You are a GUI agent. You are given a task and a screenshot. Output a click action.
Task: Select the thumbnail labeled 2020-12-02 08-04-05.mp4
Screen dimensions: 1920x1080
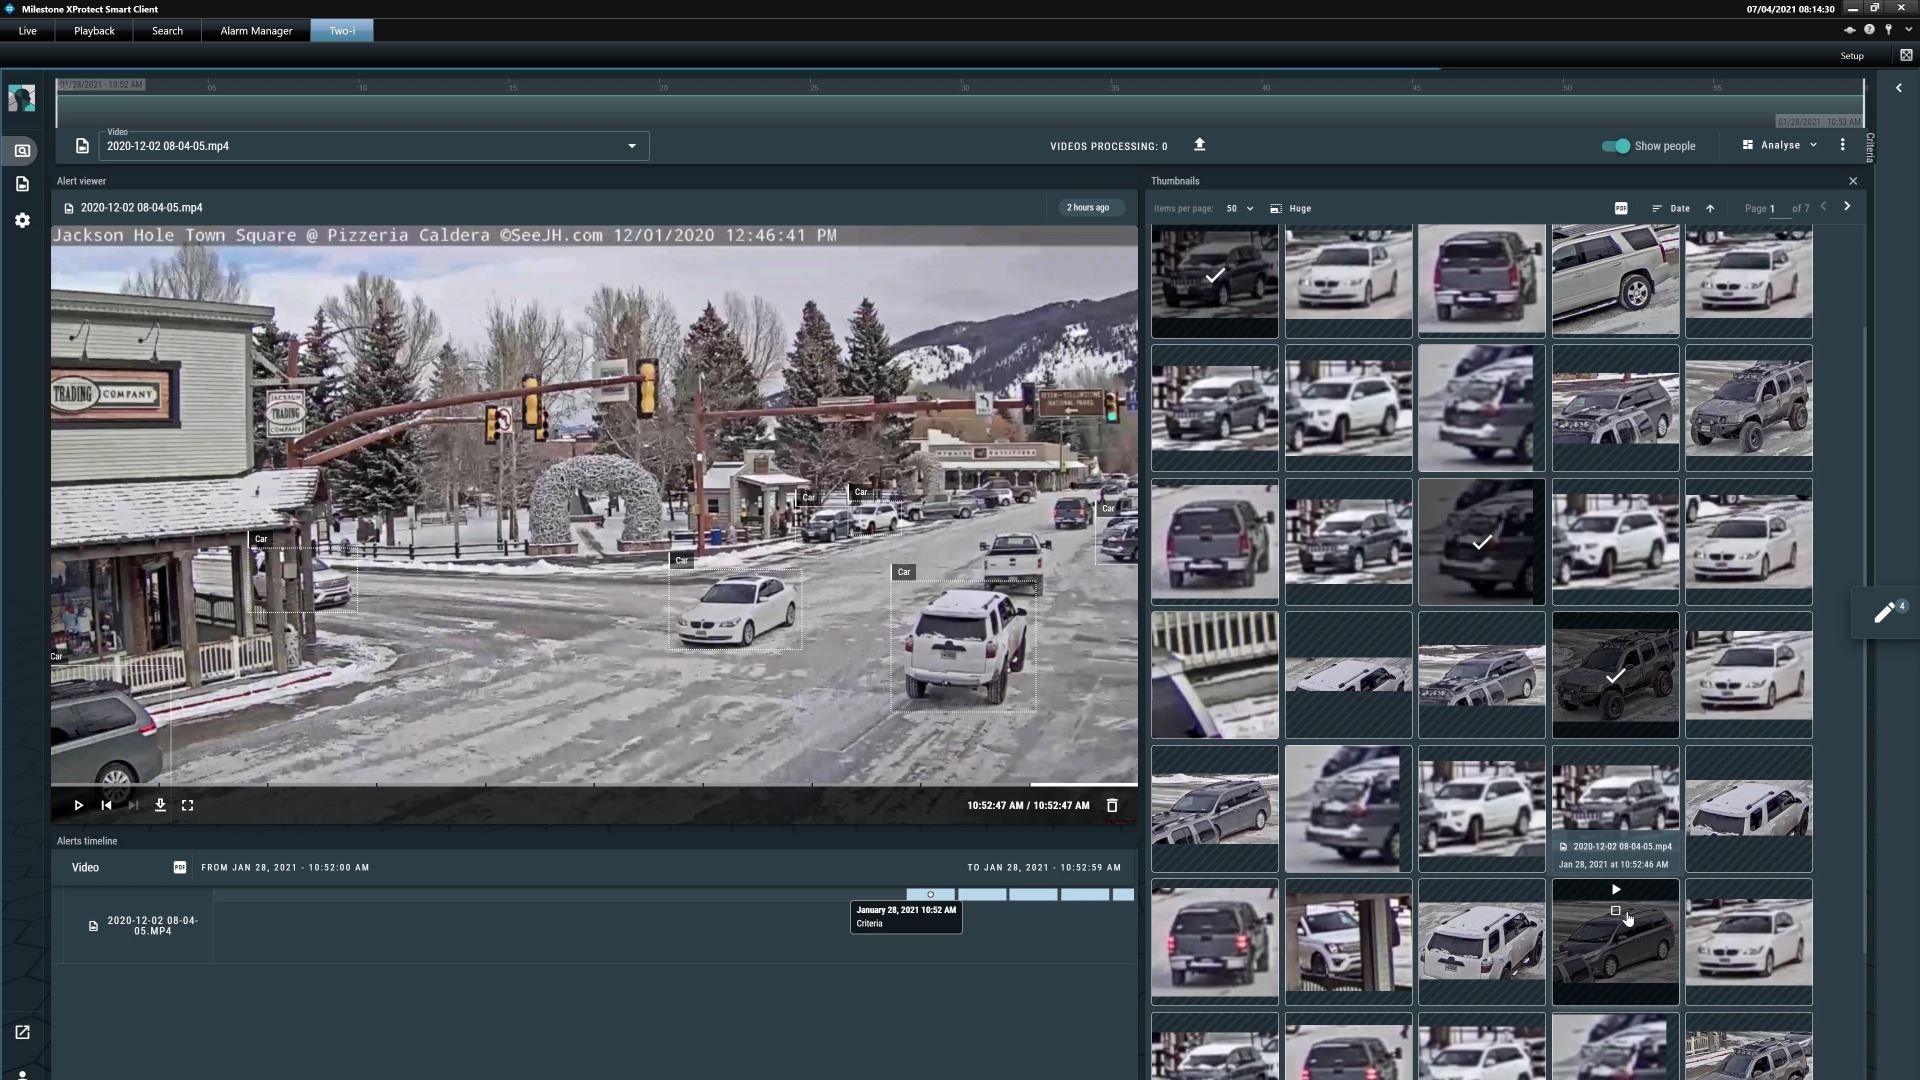(1615, 808)
